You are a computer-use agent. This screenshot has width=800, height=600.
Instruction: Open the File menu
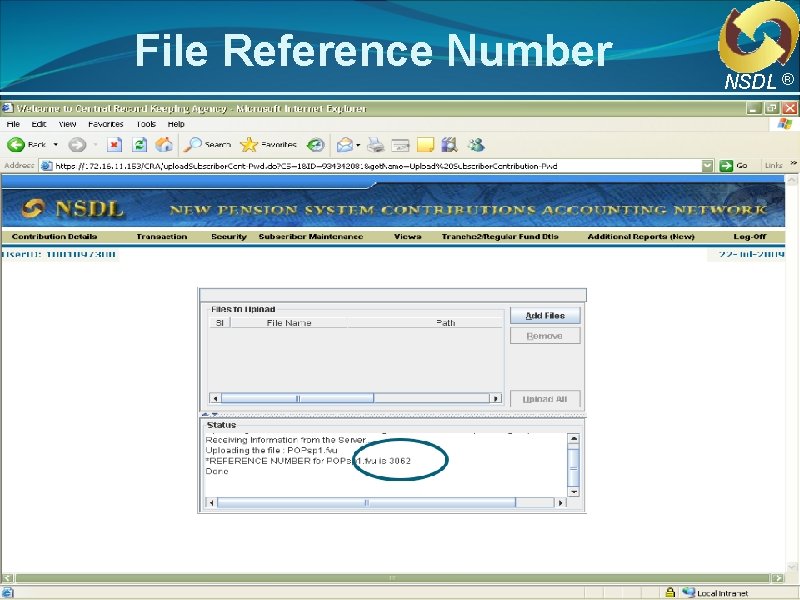(13, 124)
